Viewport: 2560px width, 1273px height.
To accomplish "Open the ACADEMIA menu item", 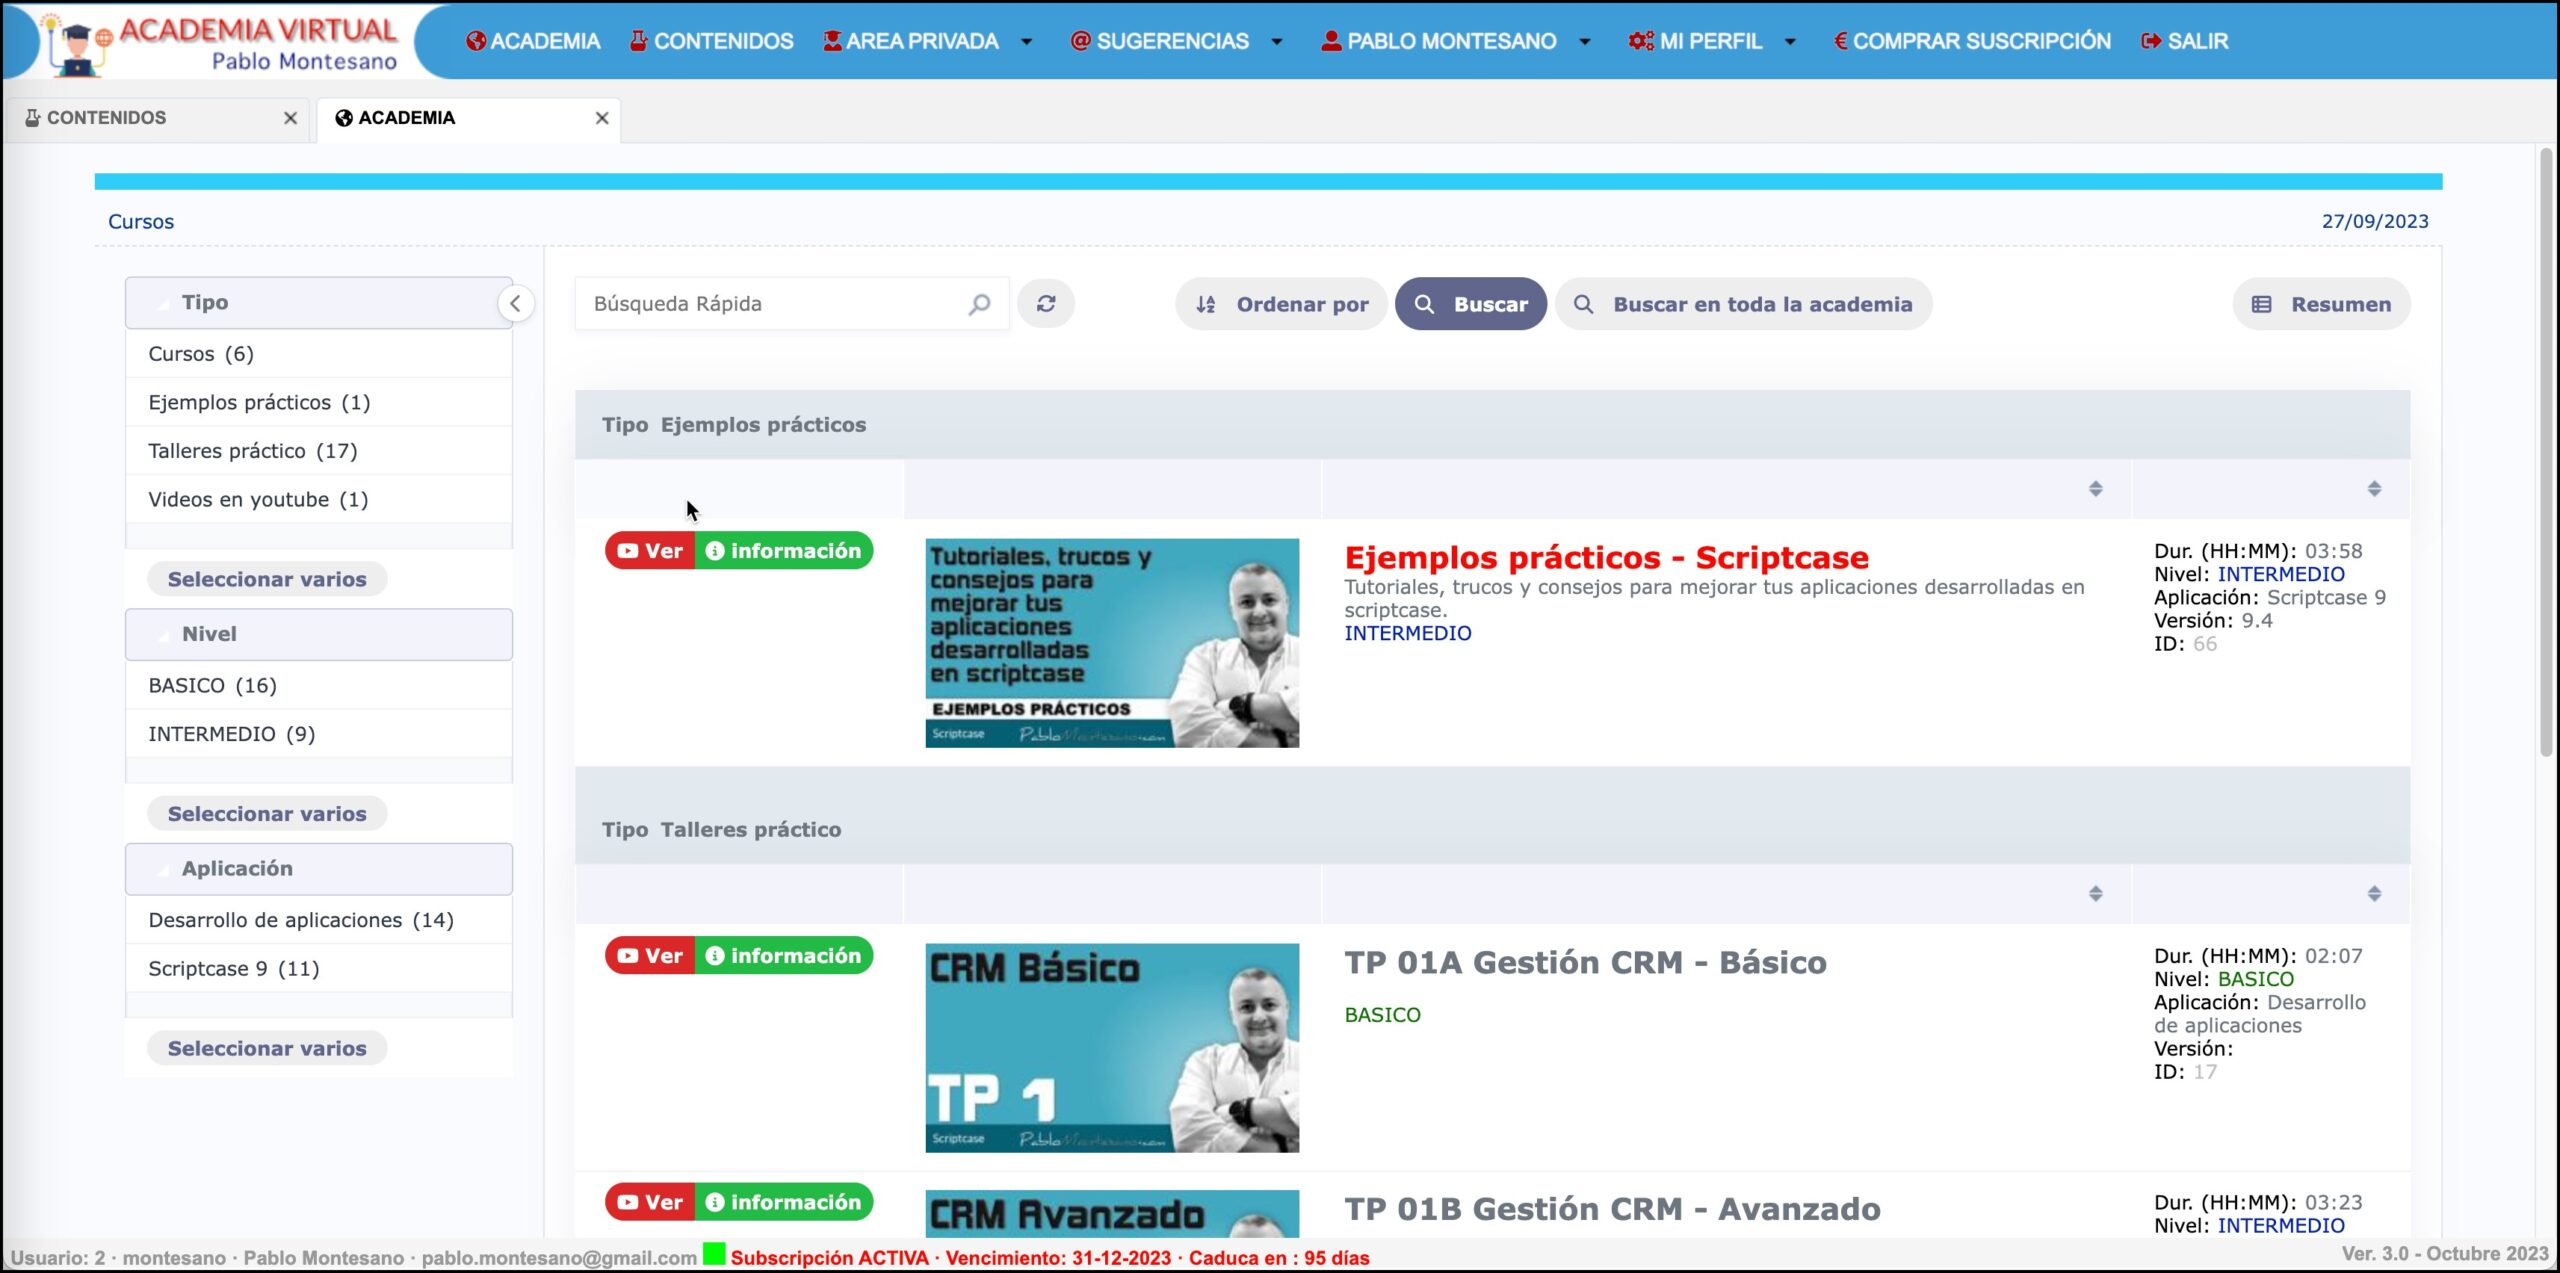I will [533, 41].
